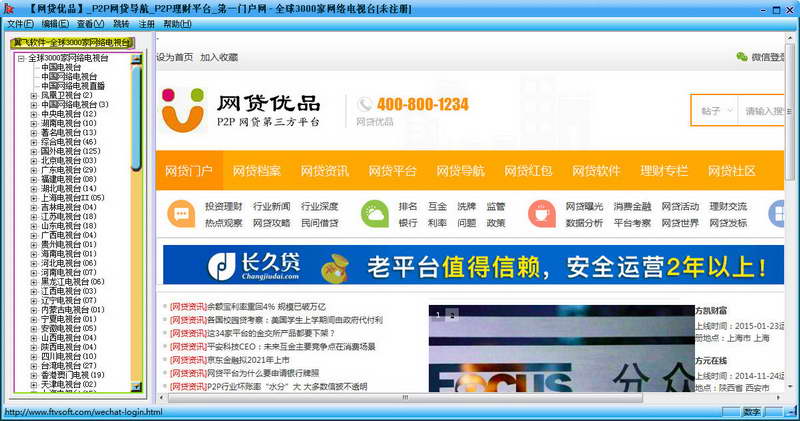
Task: Select the 黑龙江电视台 (06) tree item
Action: pos(72,282)
